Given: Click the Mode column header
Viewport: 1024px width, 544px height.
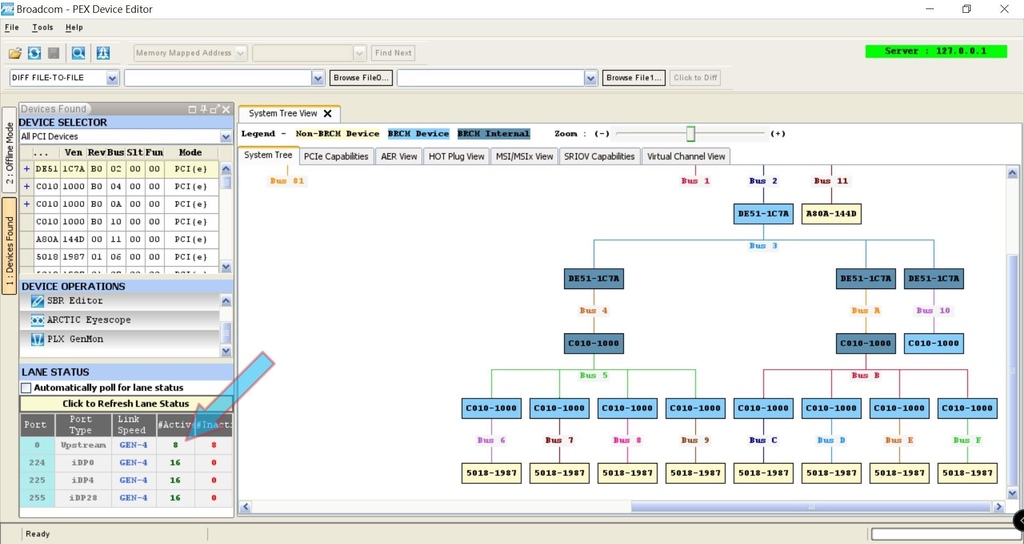Looking at the screenshot, I should point(190,153).
